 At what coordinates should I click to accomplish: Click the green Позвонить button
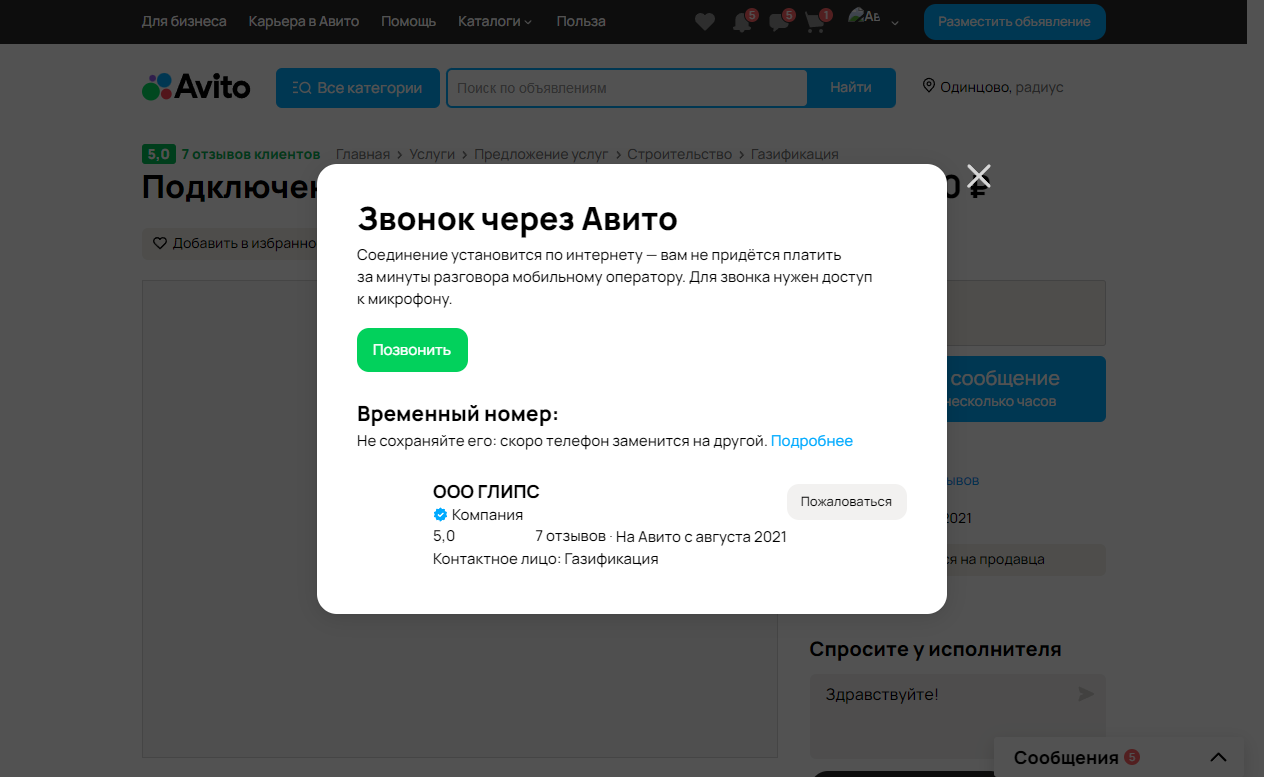tap(412, 350)
